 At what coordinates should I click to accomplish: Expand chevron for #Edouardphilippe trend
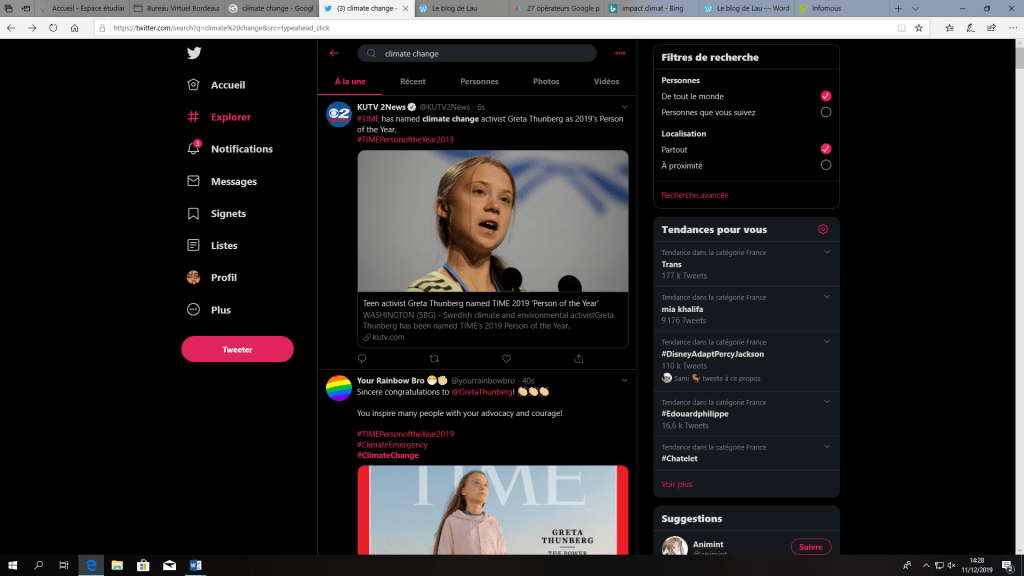(827, 402)
